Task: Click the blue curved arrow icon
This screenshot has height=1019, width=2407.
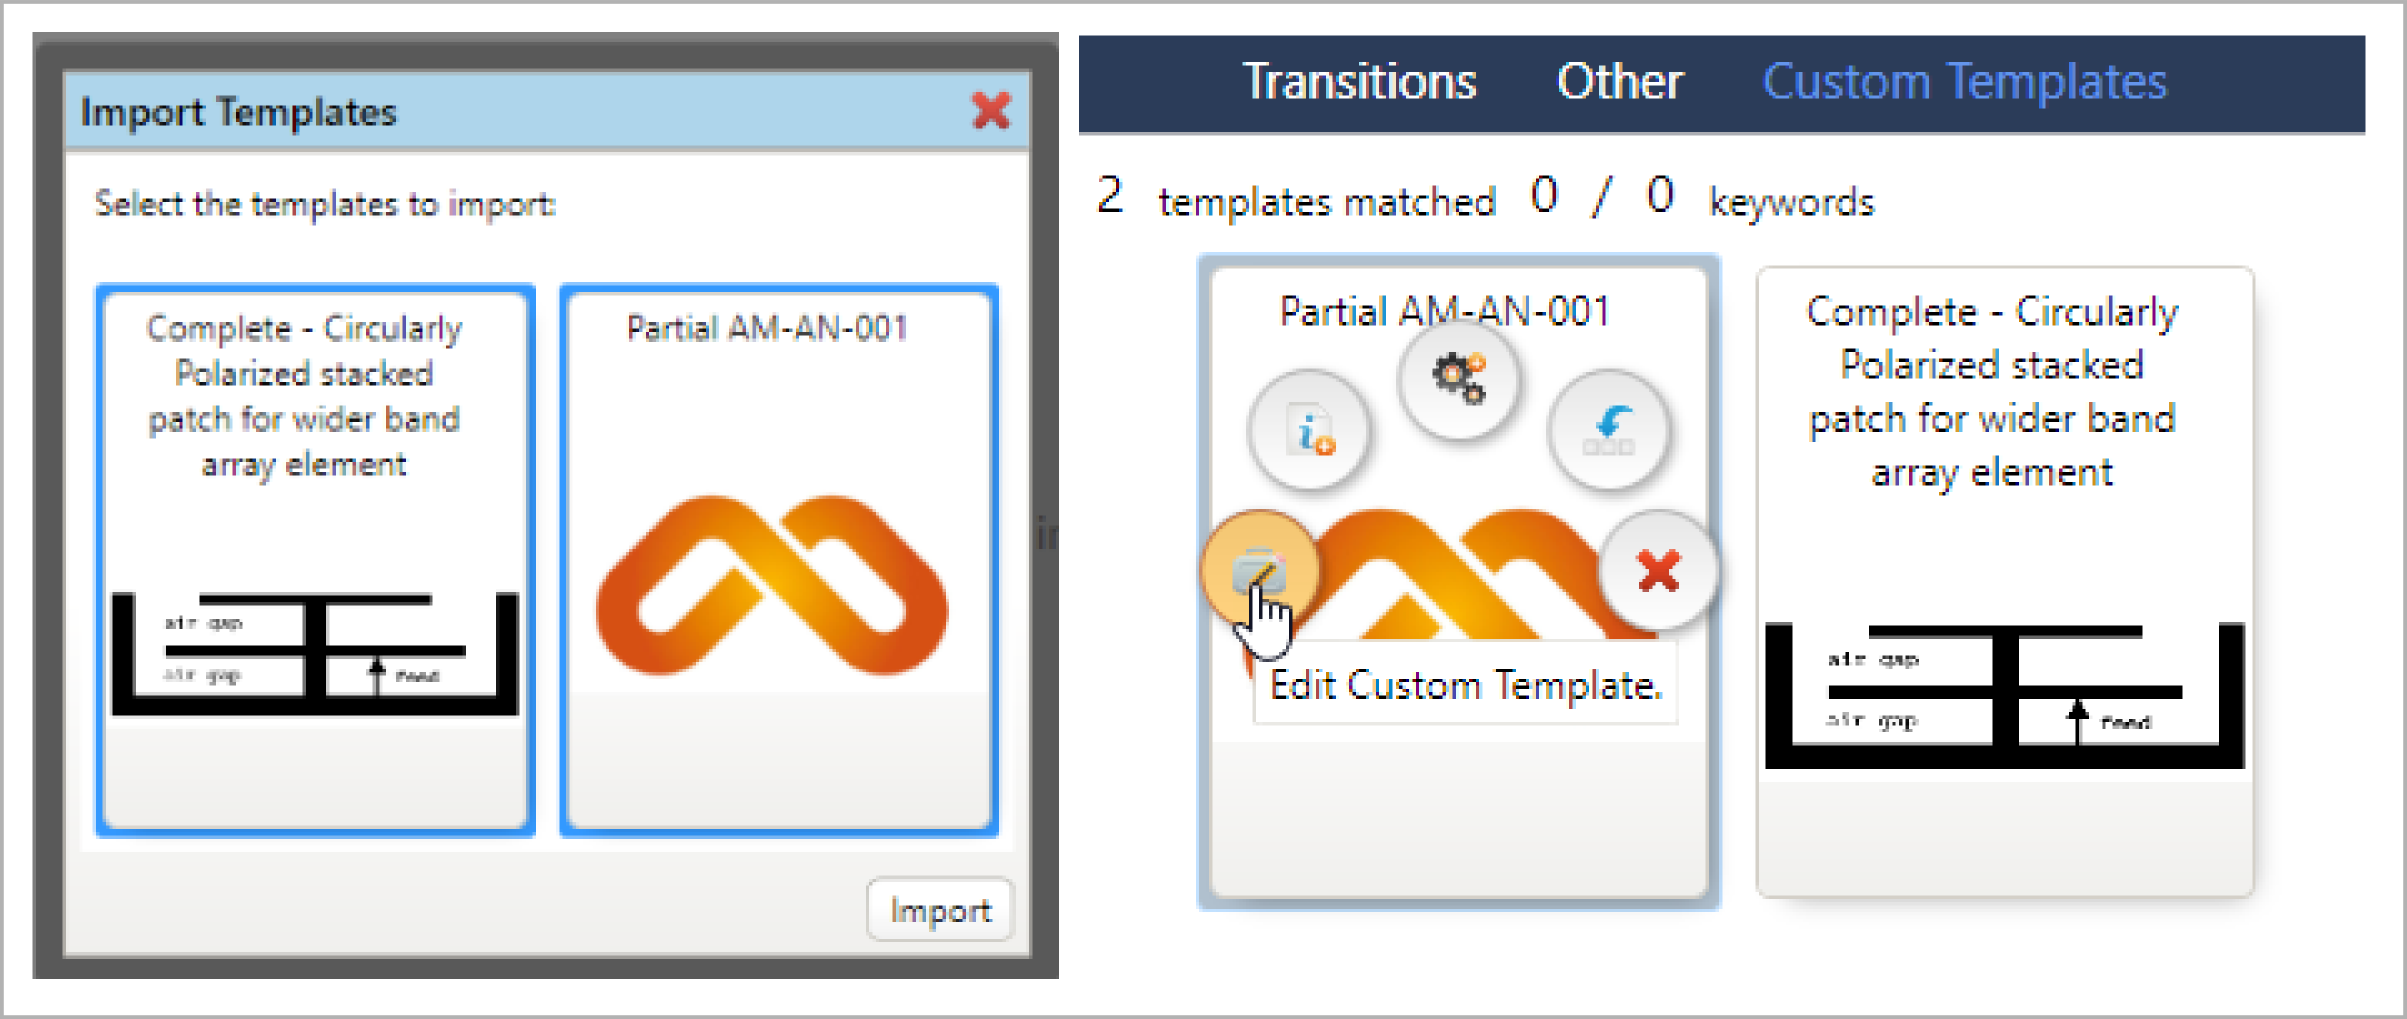Action: pos(1608,430)
